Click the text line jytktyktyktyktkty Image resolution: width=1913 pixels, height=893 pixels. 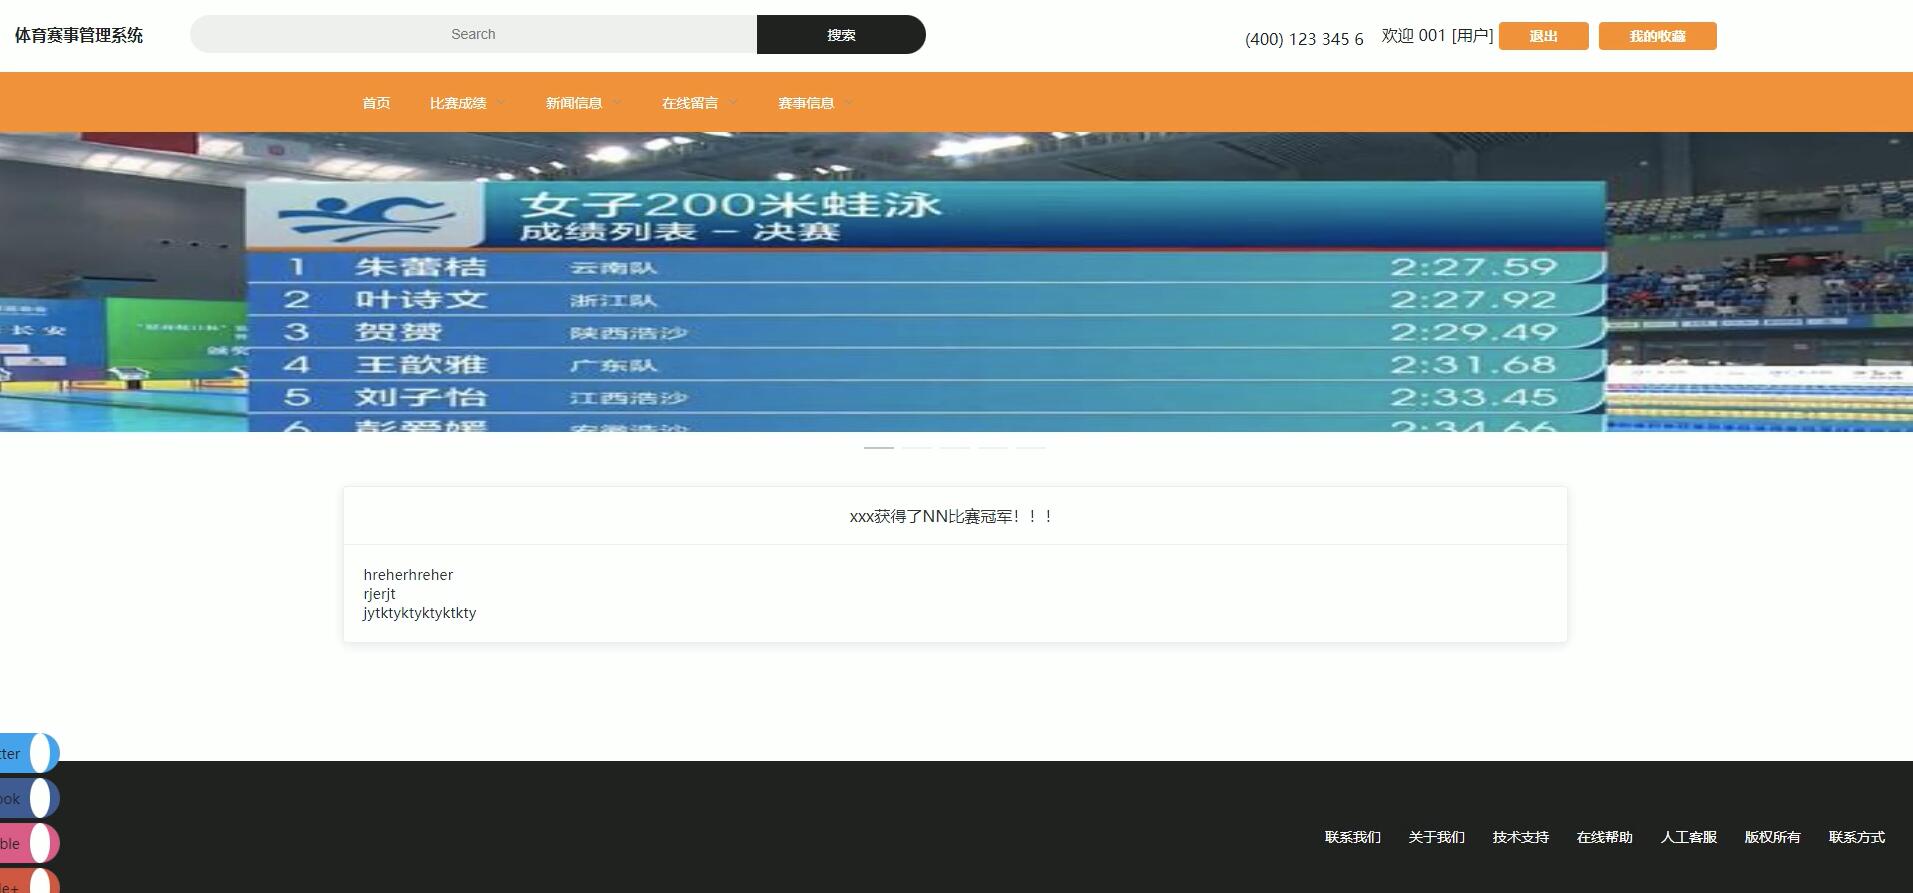point(419,613)
